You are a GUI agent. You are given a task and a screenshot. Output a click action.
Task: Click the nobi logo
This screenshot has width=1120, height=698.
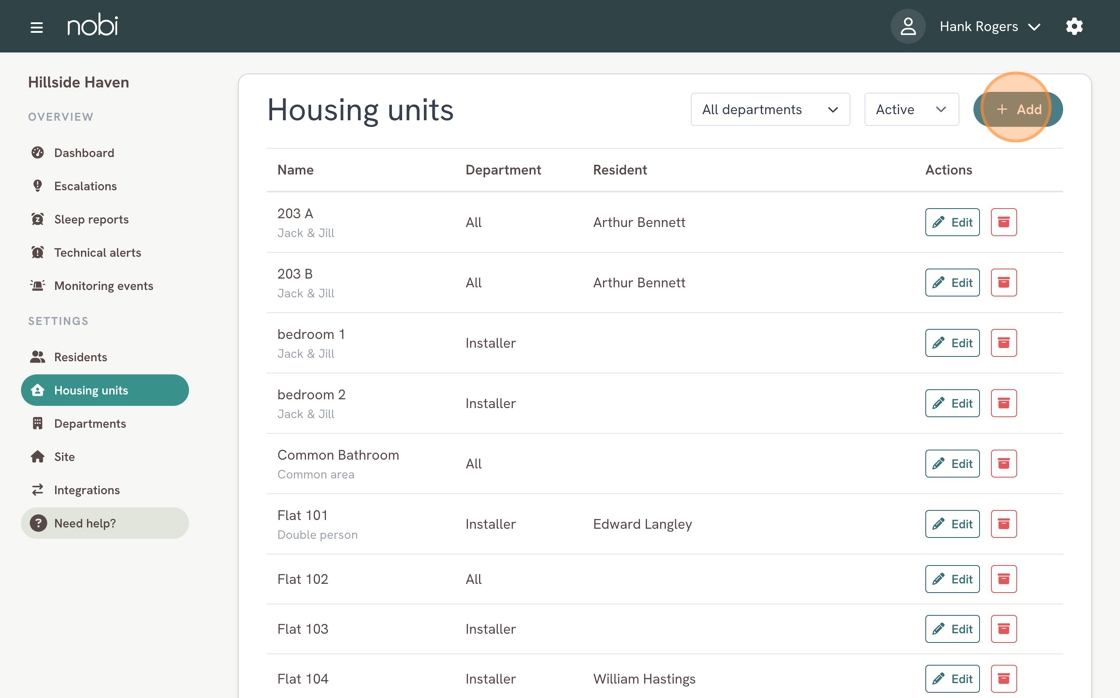92,26
